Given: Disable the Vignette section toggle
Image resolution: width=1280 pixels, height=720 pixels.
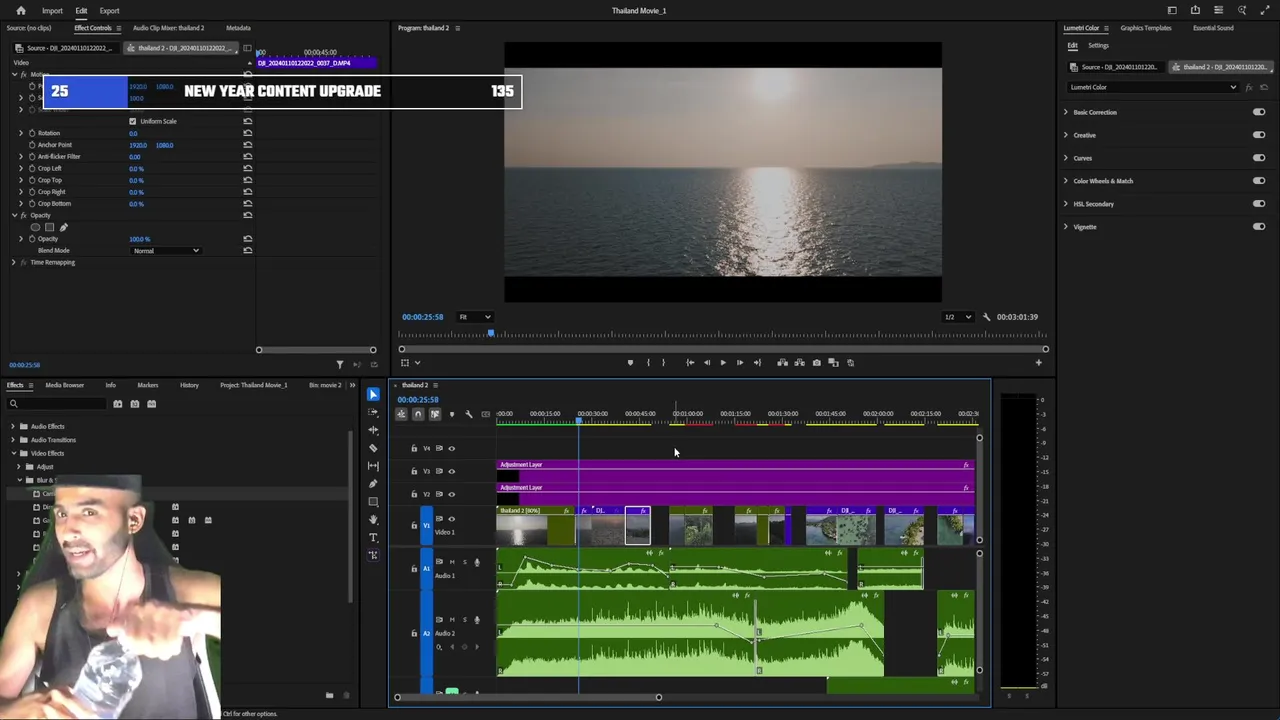Looking at the screenshot, I should tap(1258, 227).
